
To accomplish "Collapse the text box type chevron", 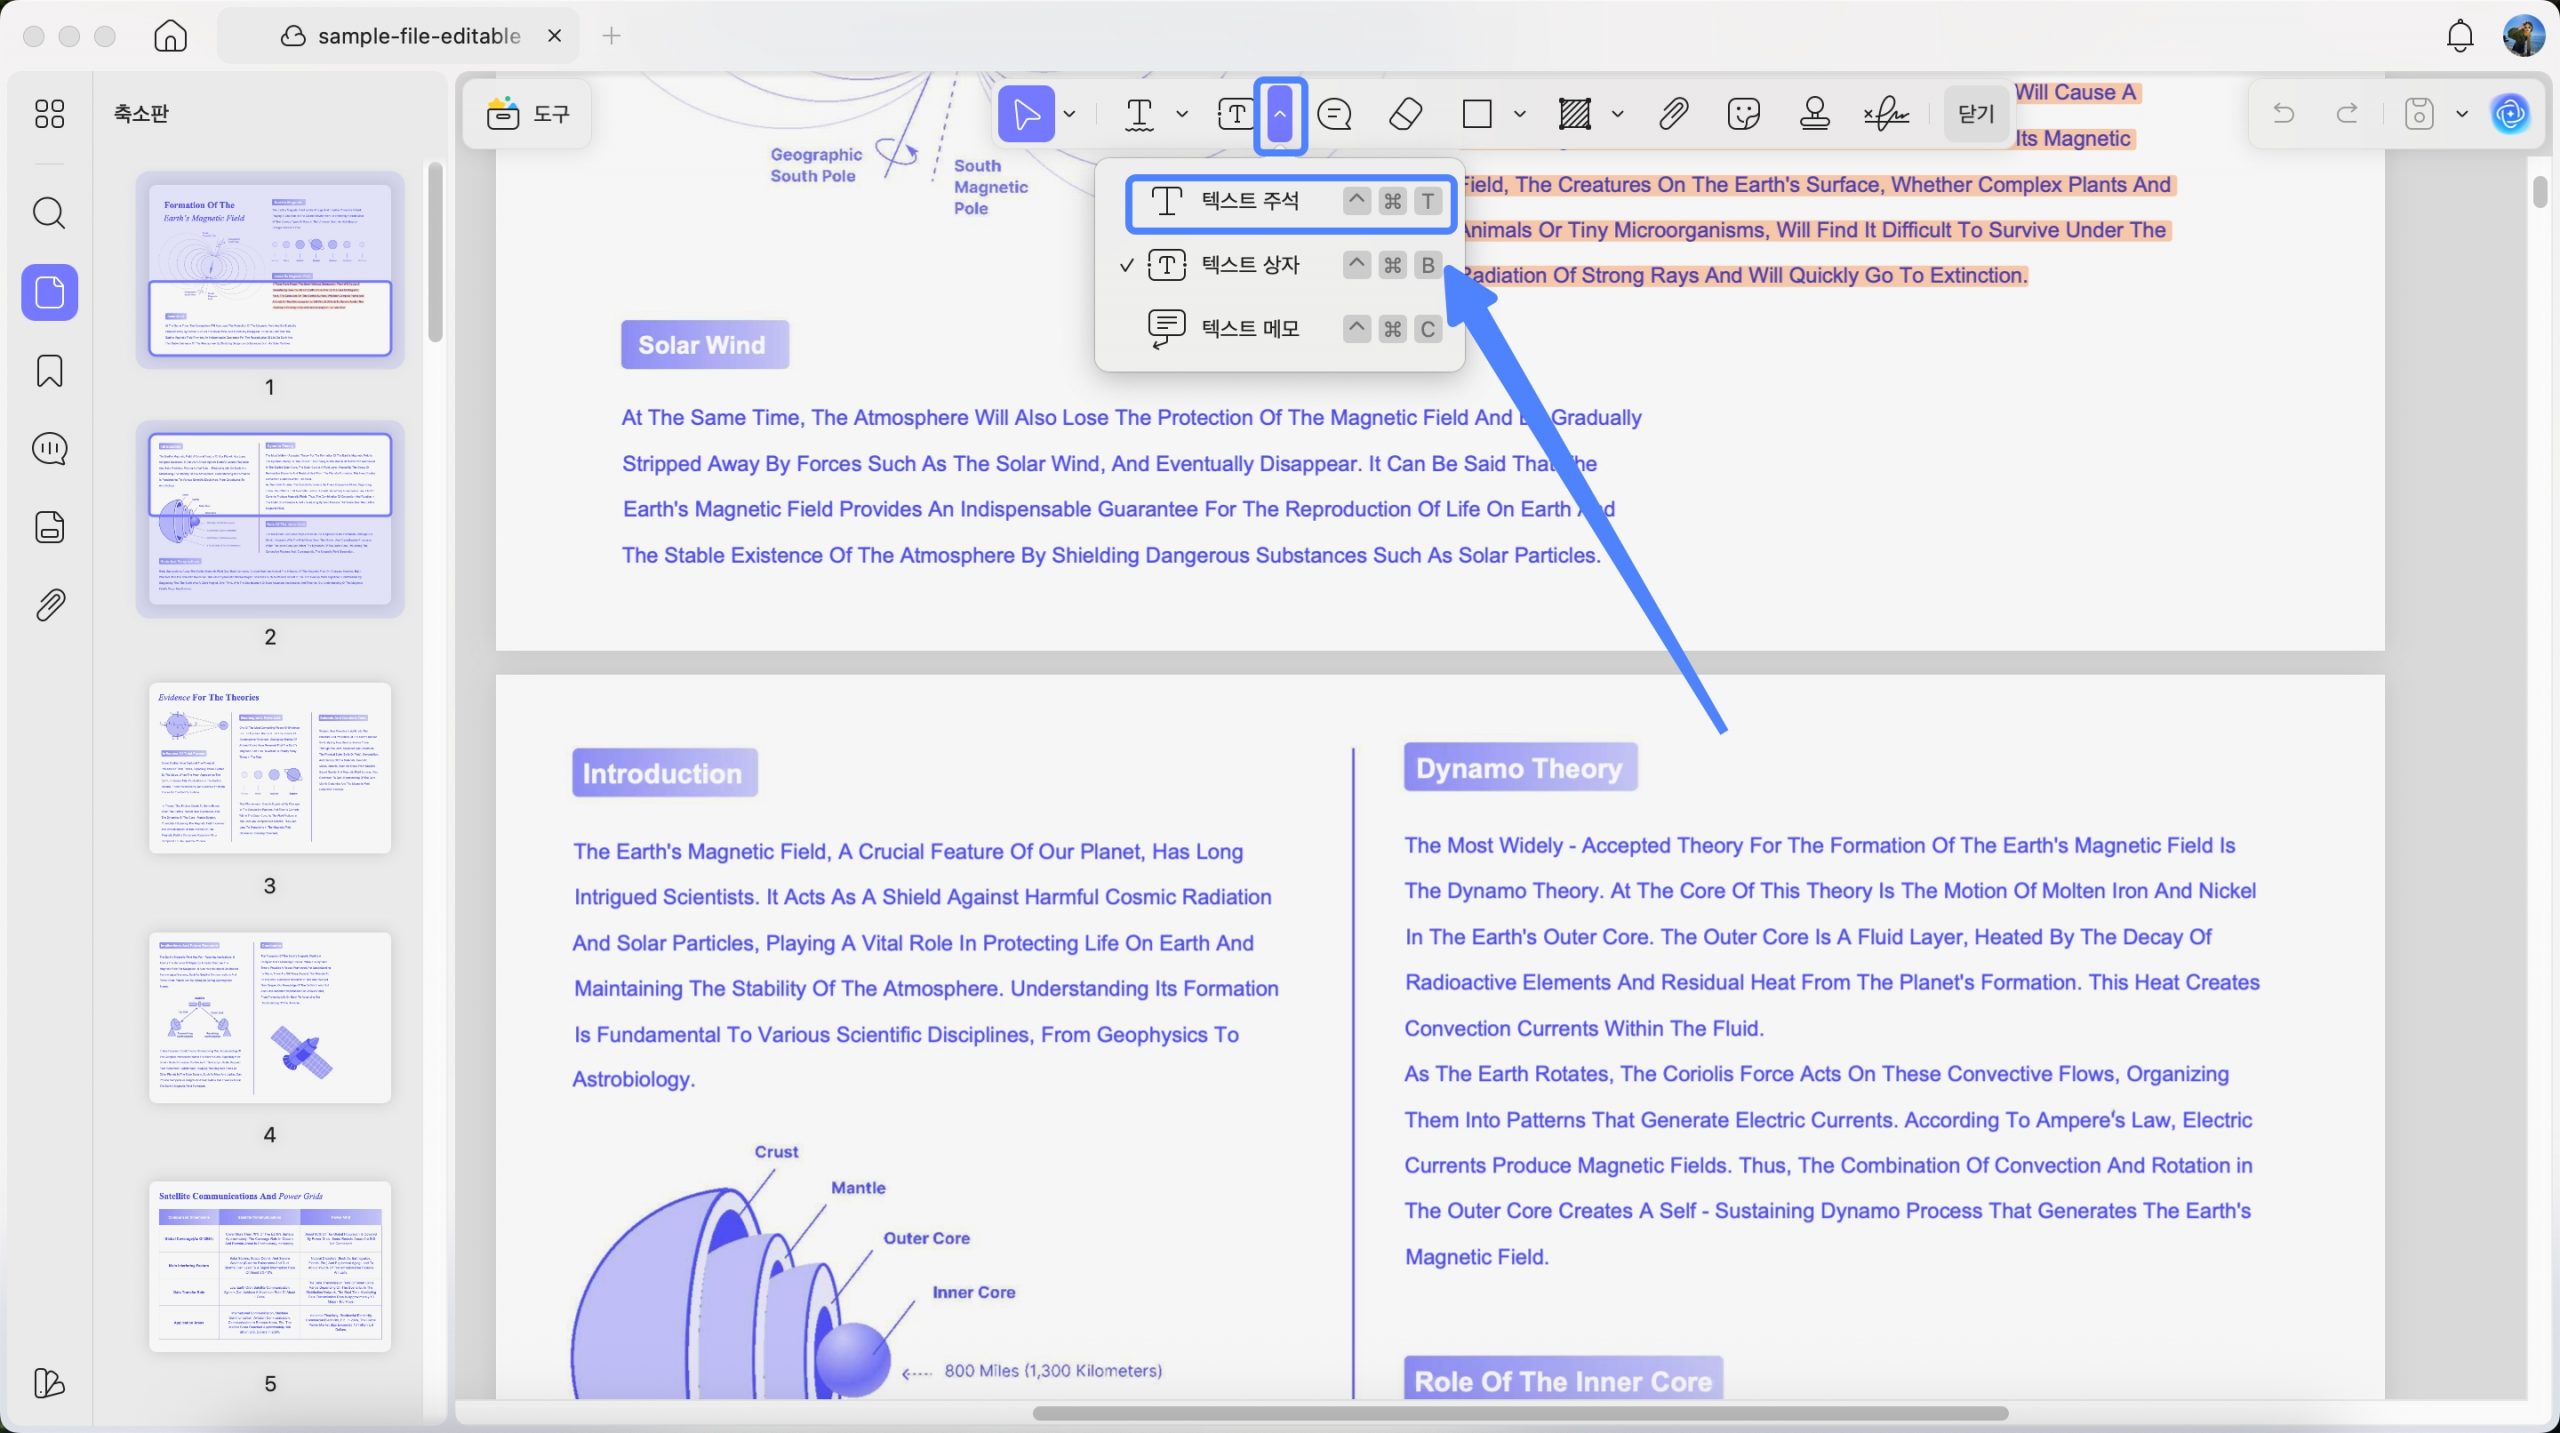I will click(1280, 114).
